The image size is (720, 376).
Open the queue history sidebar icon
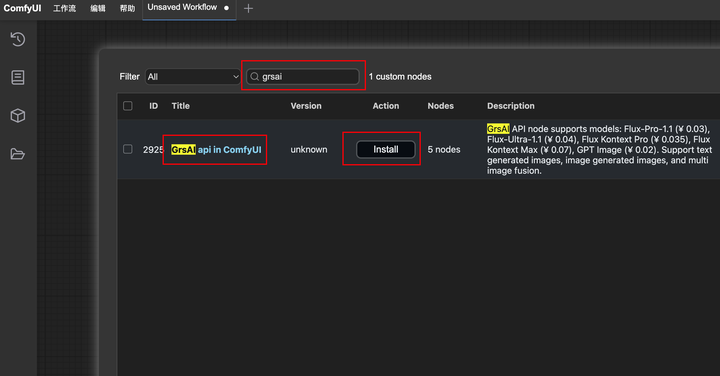[x=18, y=39]
